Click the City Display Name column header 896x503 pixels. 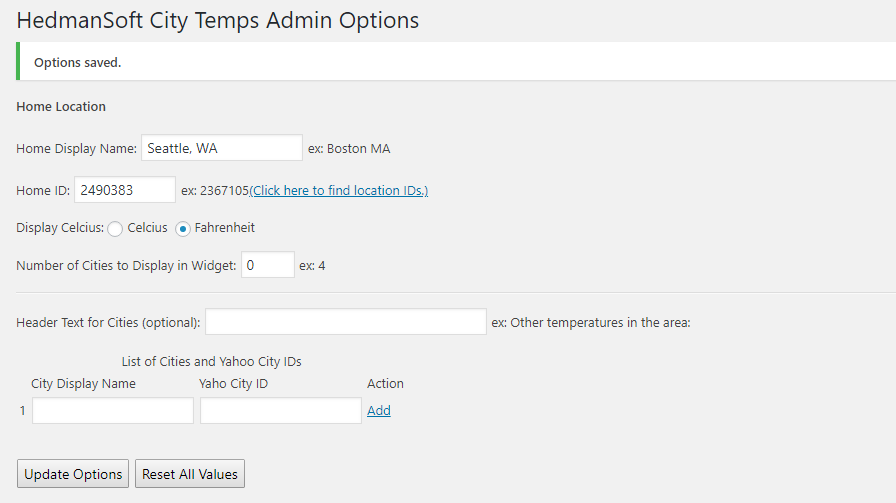[x=83, y=384]
